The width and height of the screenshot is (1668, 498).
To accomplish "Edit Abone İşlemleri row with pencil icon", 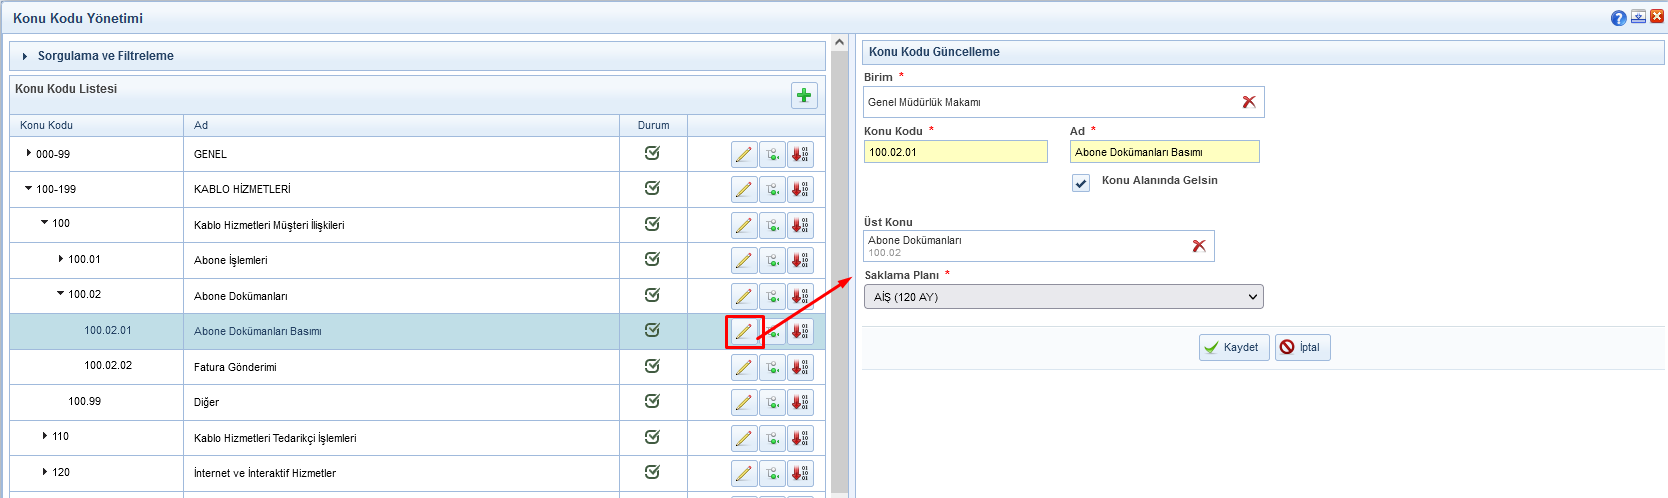I will [x=744, y=260].
